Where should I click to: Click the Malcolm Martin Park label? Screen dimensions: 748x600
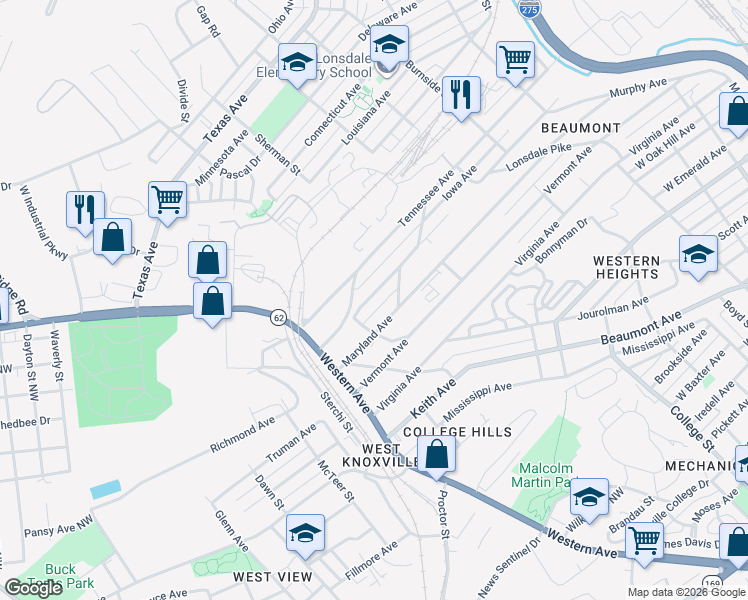tap(544, 475)
